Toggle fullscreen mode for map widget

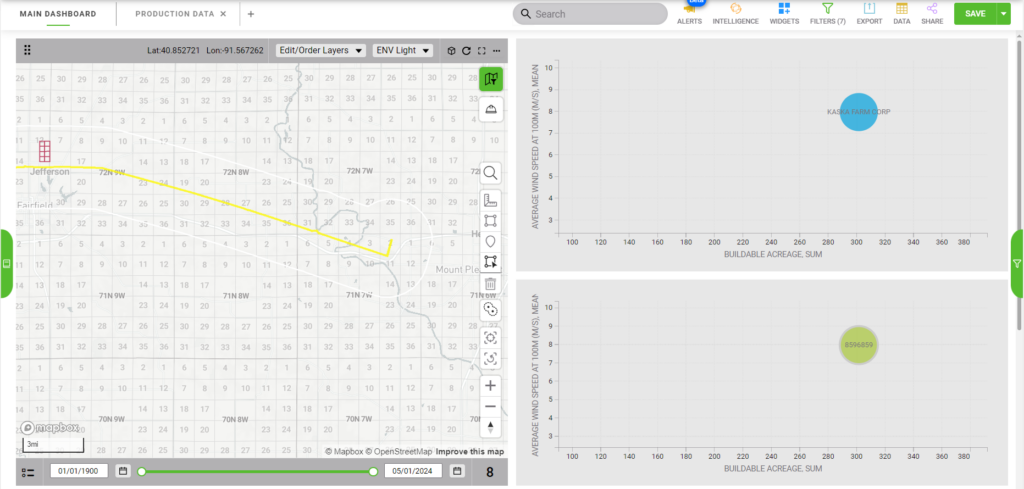coord(481,50)
